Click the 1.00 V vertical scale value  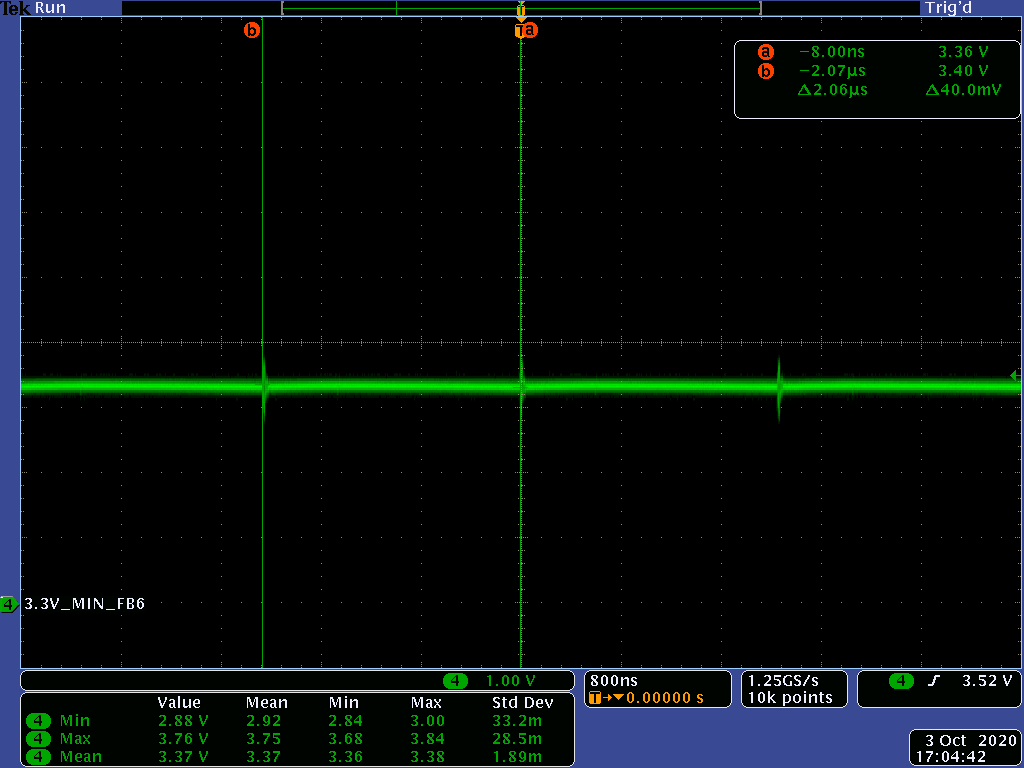(511, 681)
